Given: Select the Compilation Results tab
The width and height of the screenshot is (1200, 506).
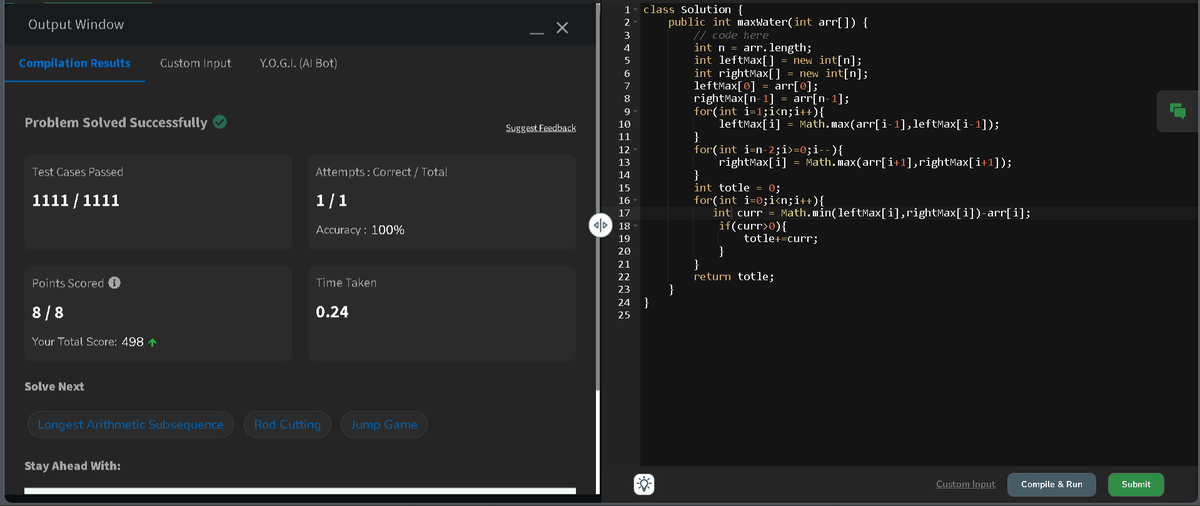Looking at the screenshot, I should tap(75, 63).
